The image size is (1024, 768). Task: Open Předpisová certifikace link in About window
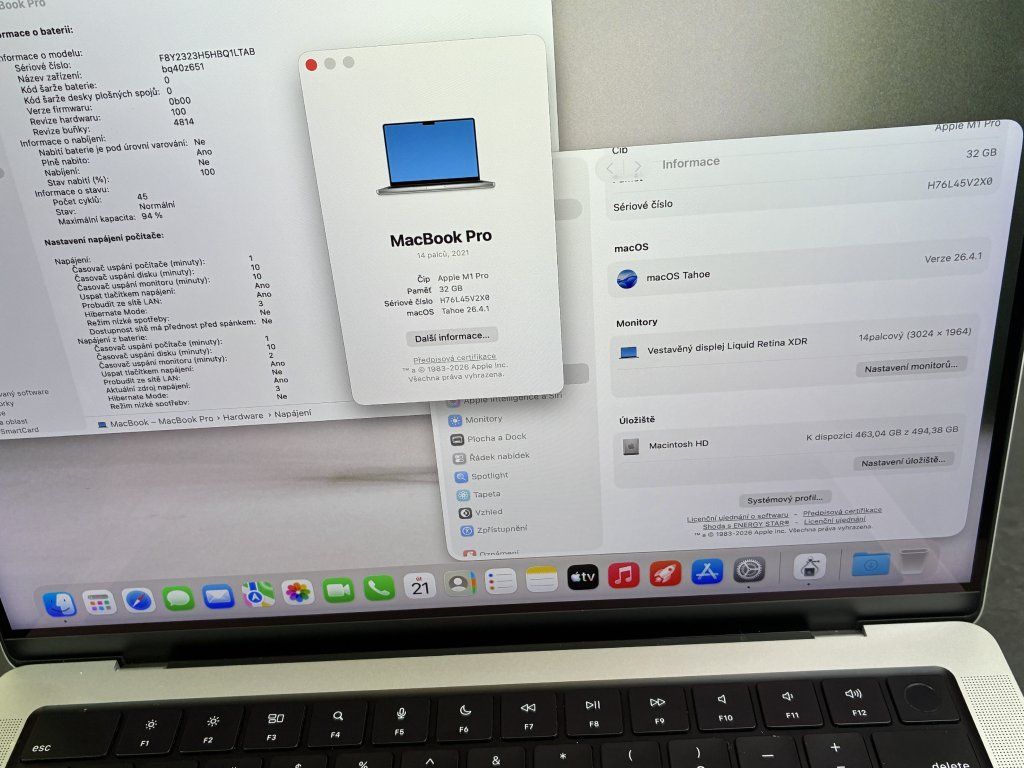pyautogui.click(x=455, y=359)
